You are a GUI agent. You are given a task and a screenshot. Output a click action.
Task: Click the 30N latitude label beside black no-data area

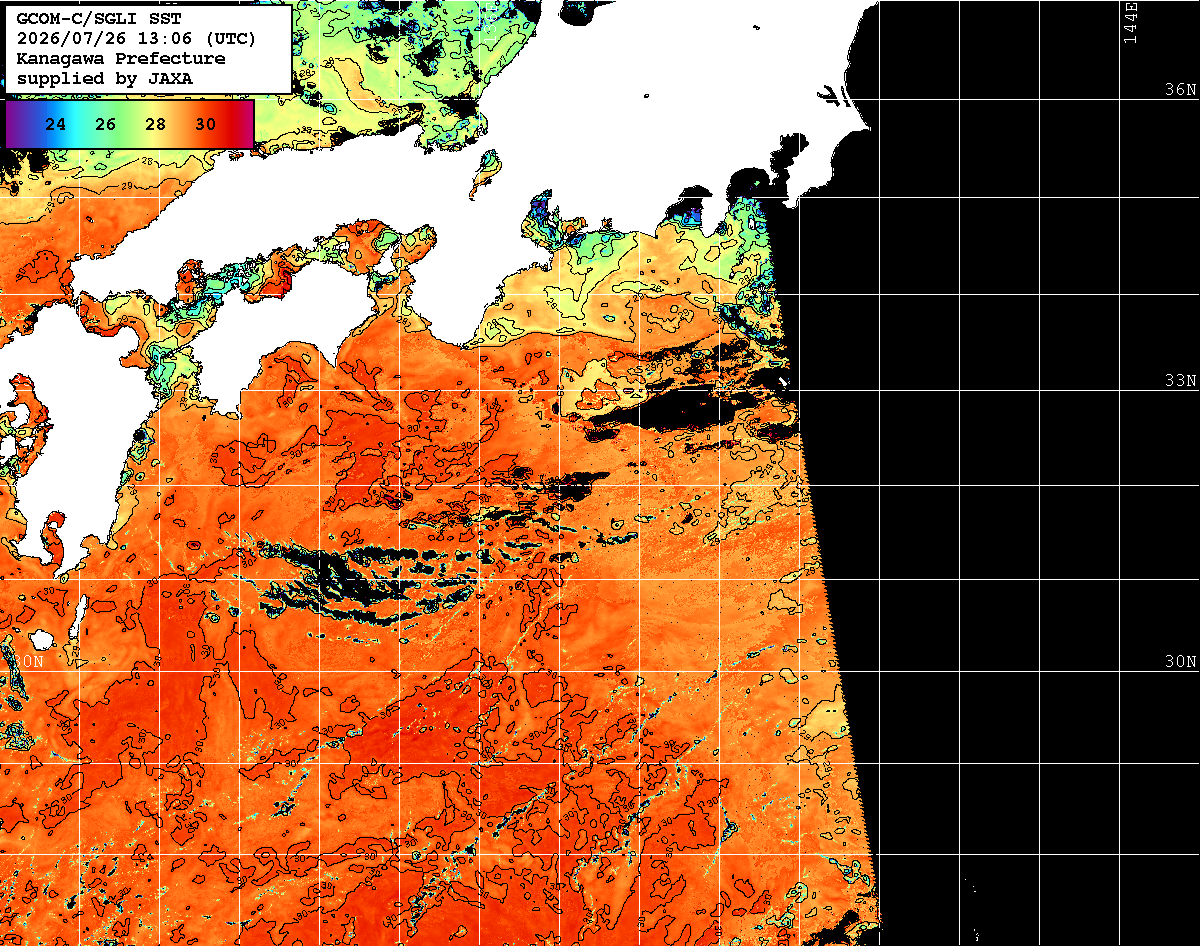(1180, 662)
